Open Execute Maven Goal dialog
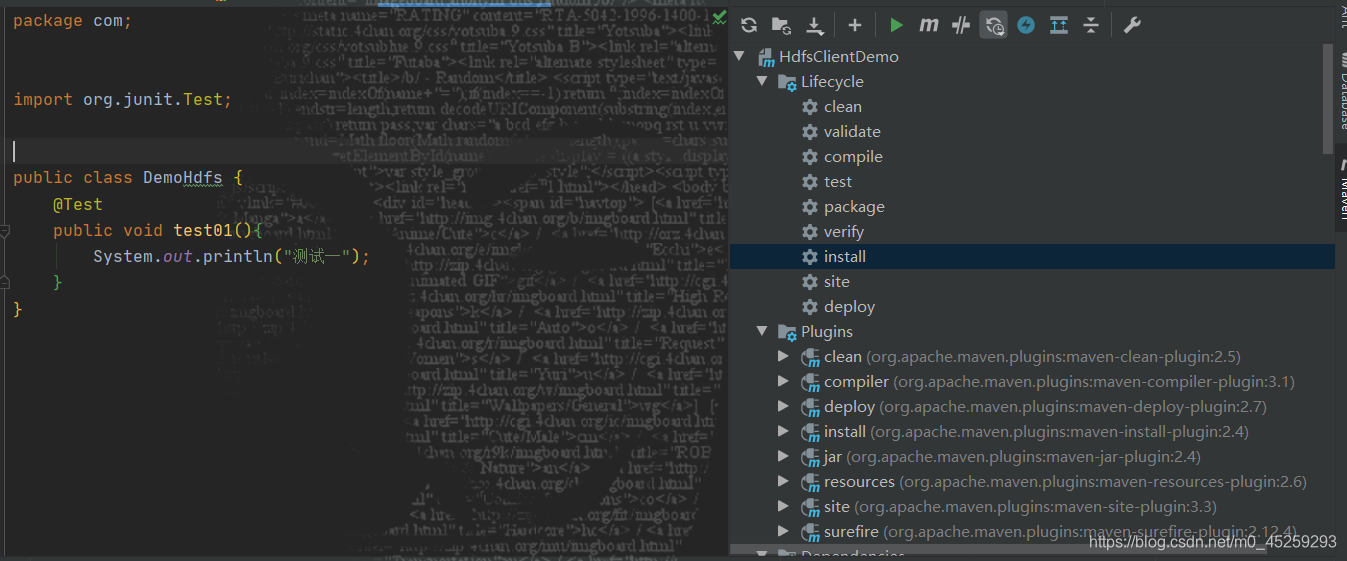This screenshot has width=1347, height=561. 929,26
